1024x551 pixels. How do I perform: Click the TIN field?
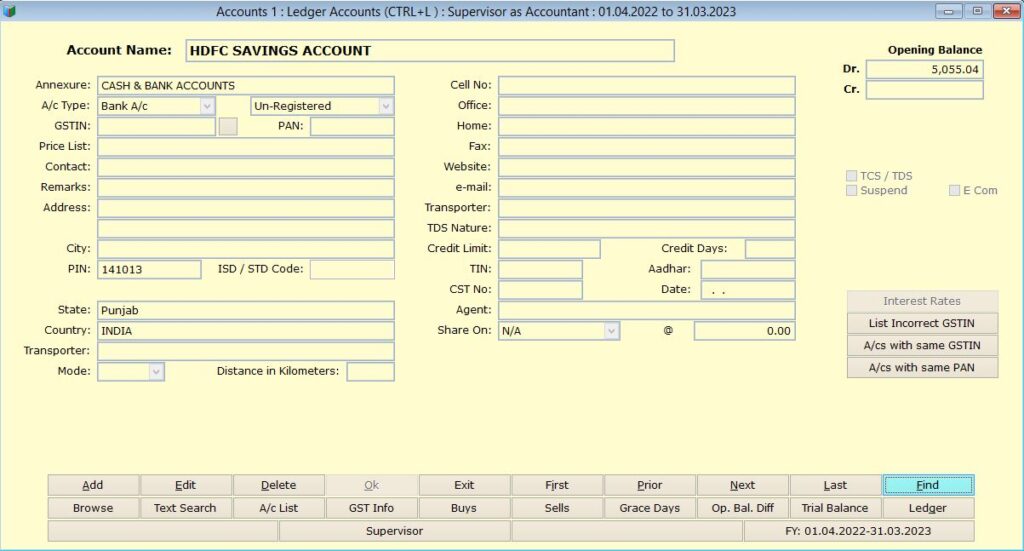click(540, 270)
